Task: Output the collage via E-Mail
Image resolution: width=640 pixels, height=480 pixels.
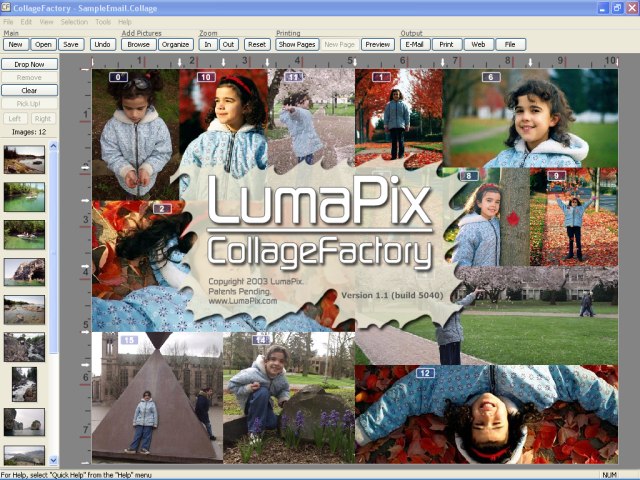Action: point(415,44)
